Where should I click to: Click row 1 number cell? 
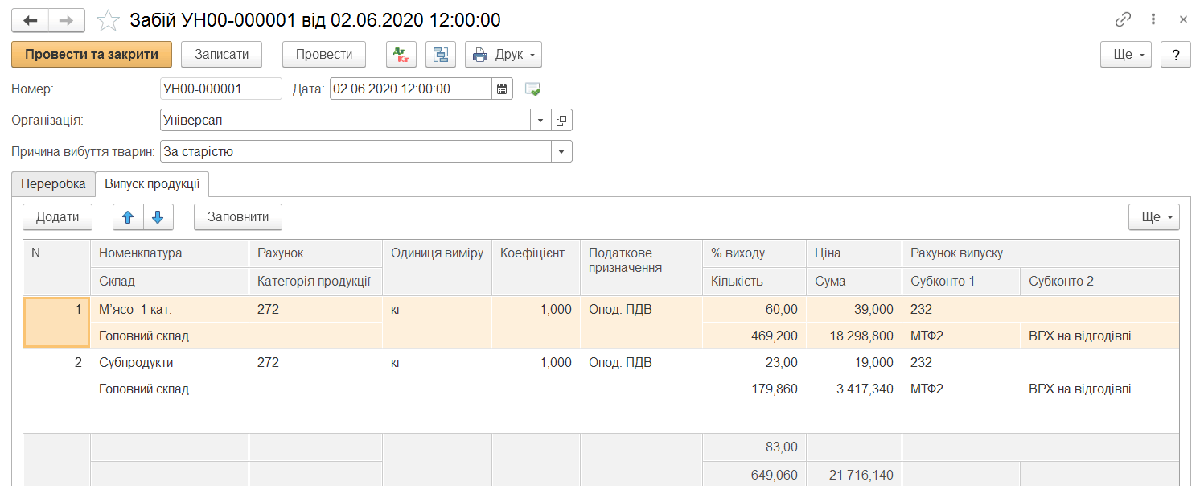point(57,322)
